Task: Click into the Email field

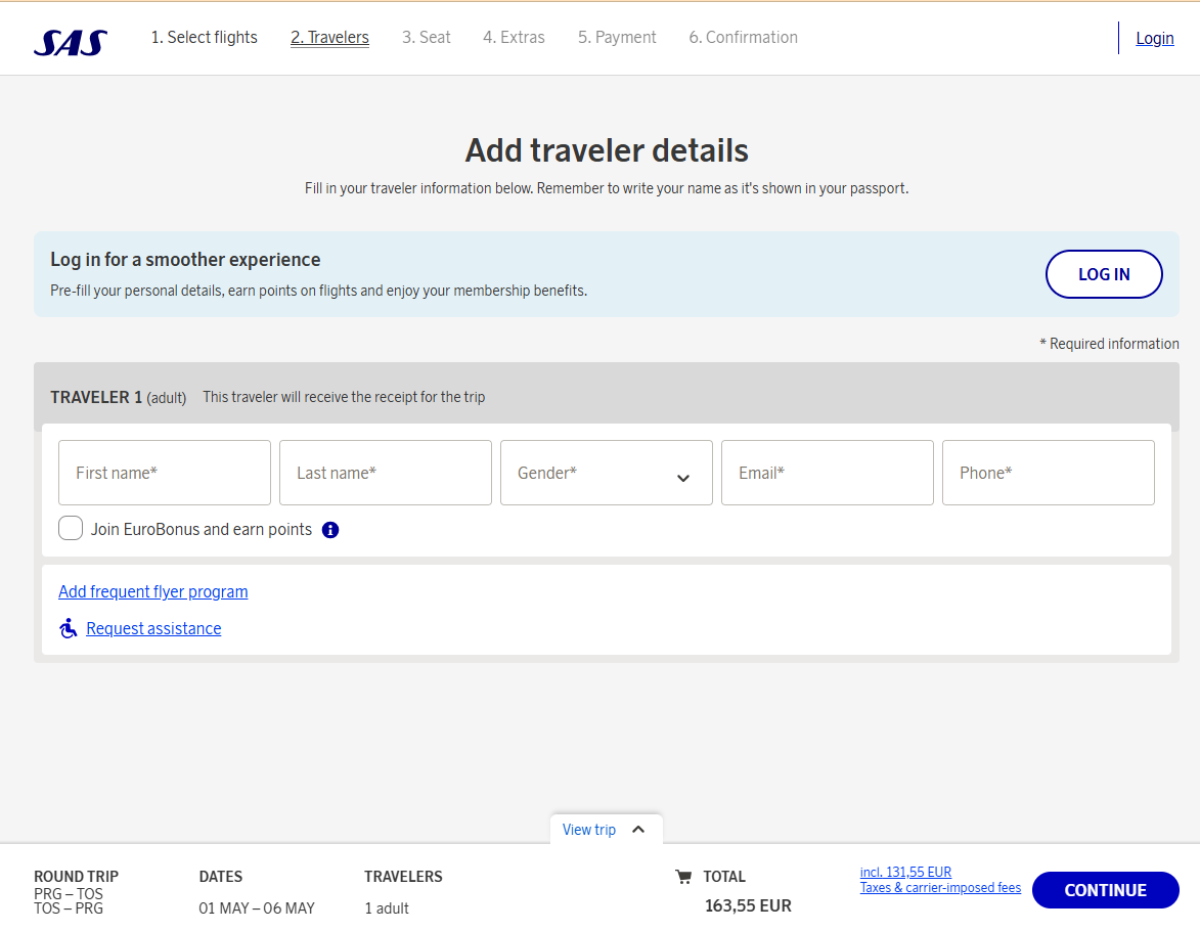Action: [827, 473]
